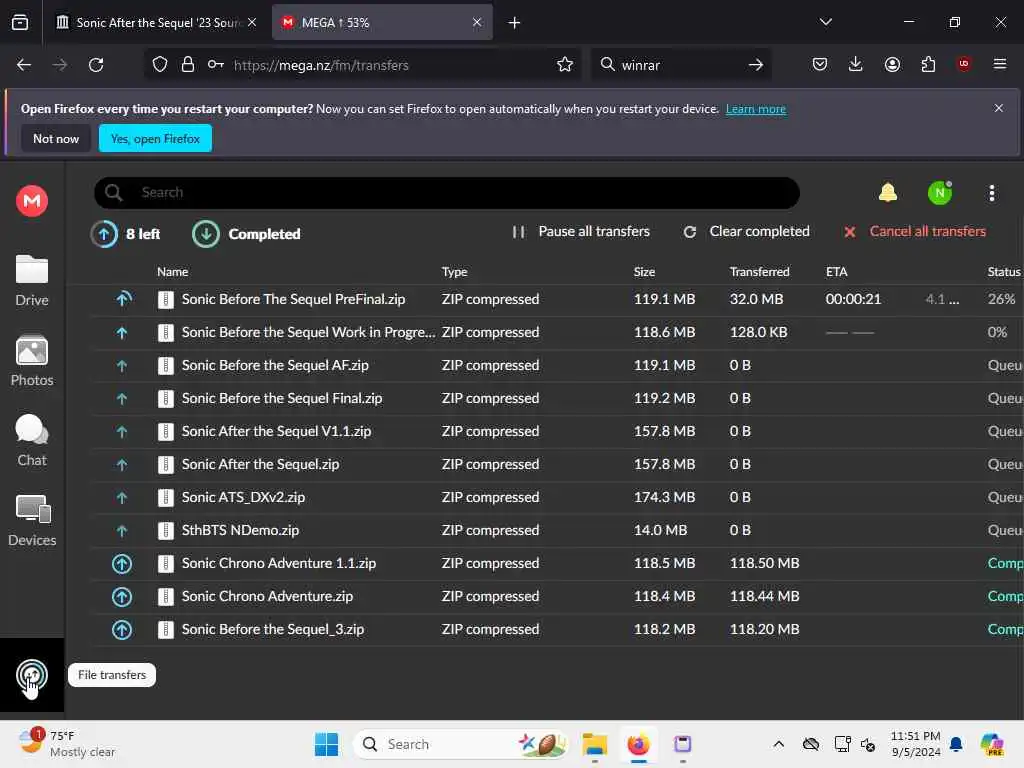Select Sonic After the Sequel V1.1.zip
Image resolution: width=1024 pixels, height=768 pixels.
tap(556, 432)
